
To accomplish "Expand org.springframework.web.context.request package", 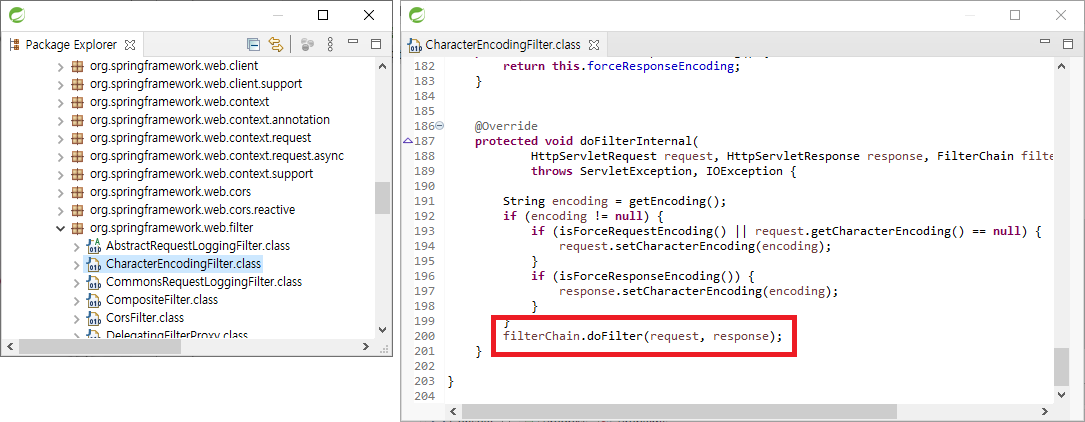I will (x=60, y=138).
